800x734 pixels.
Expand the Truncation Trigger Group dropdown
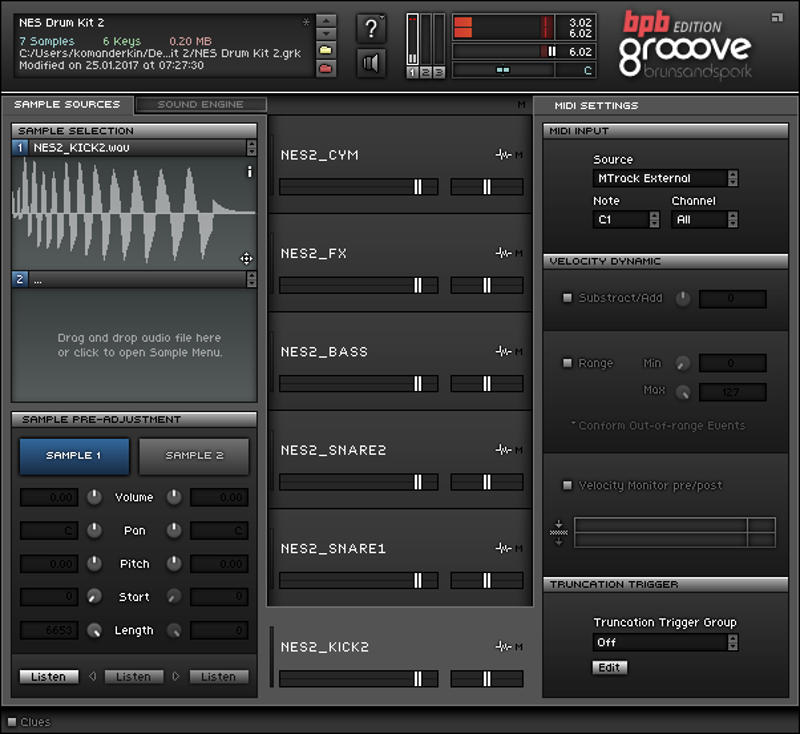pyautogui.click(x=665, y=642)
